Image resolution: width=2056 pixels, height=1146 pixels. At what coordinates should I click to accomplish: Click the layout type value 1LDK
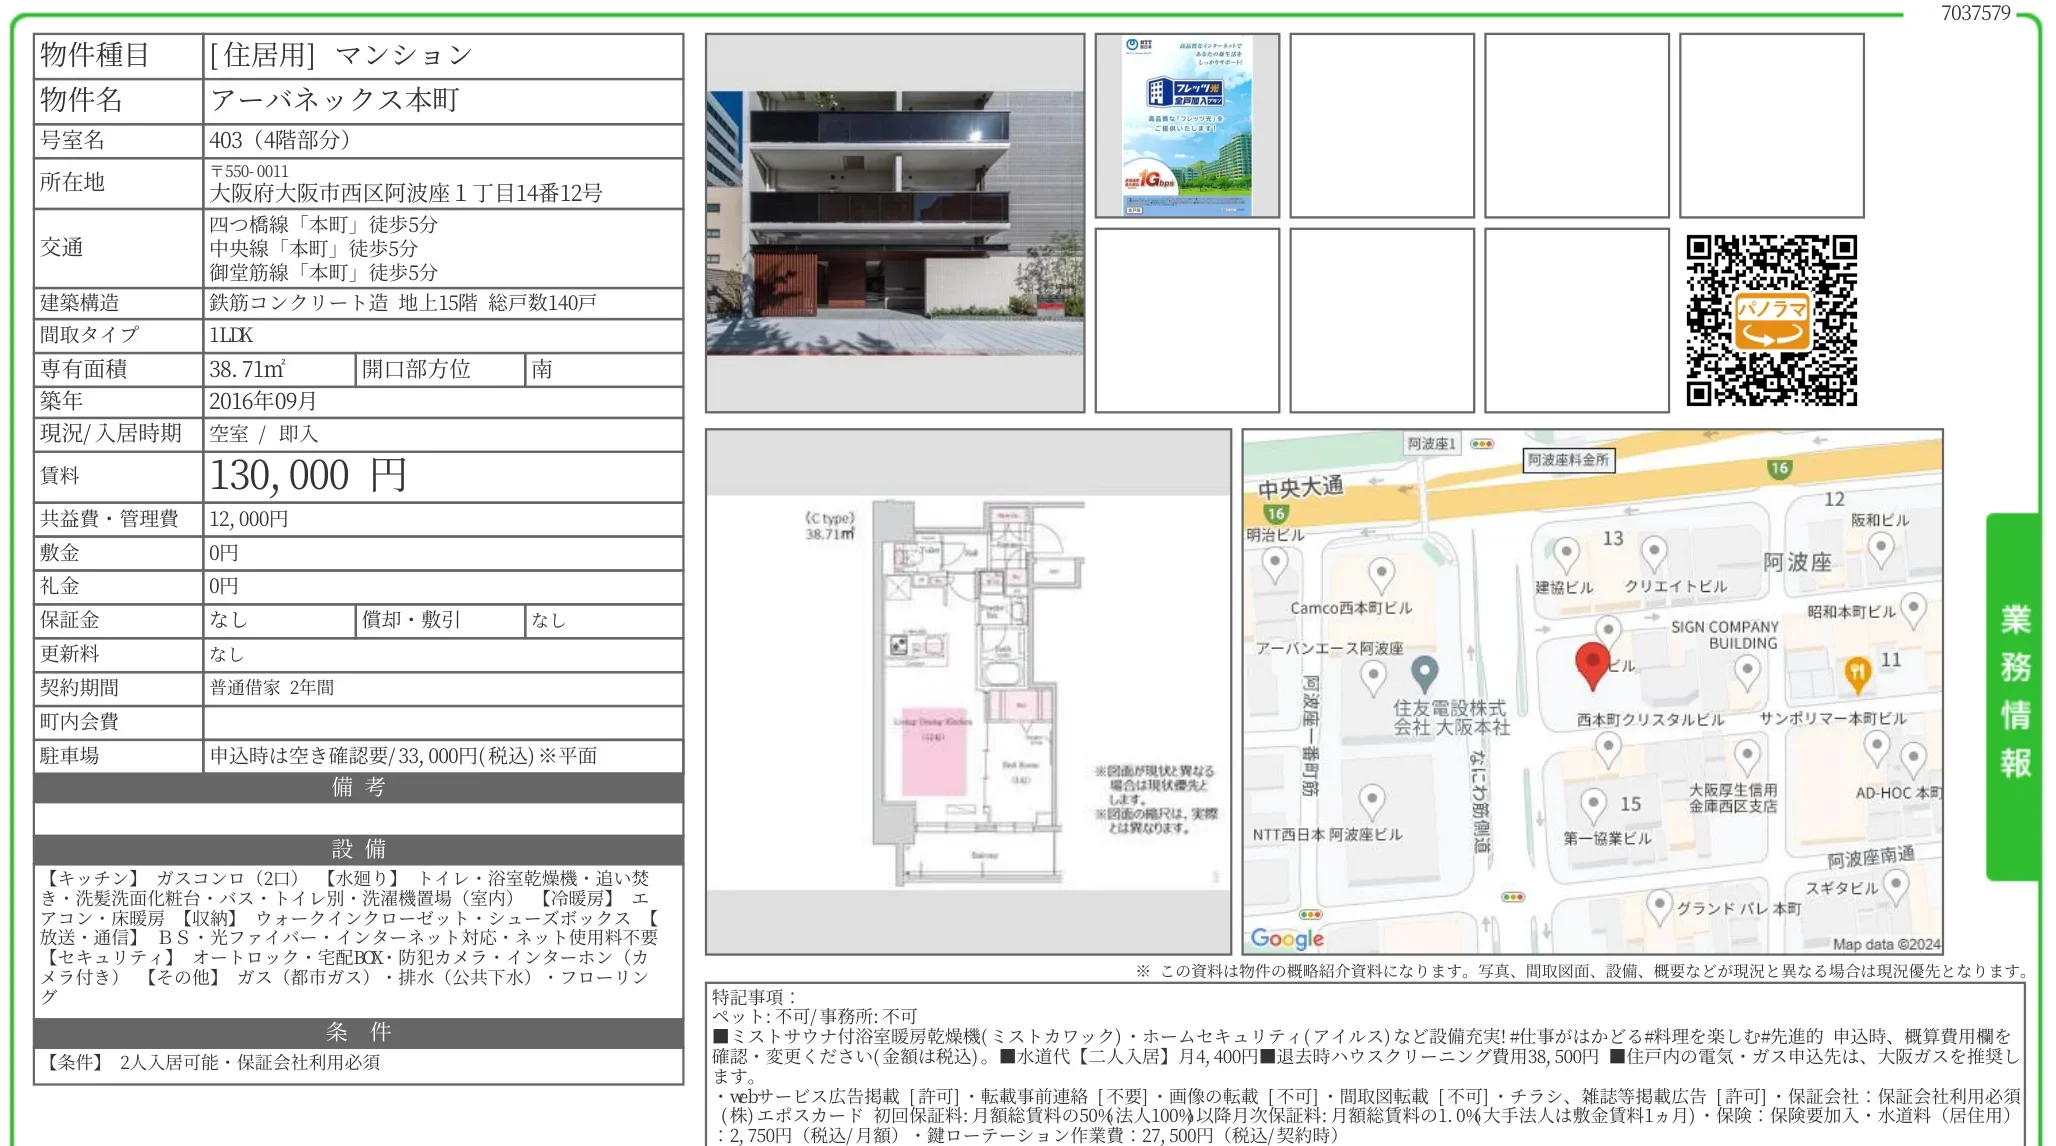pos(231,335)
